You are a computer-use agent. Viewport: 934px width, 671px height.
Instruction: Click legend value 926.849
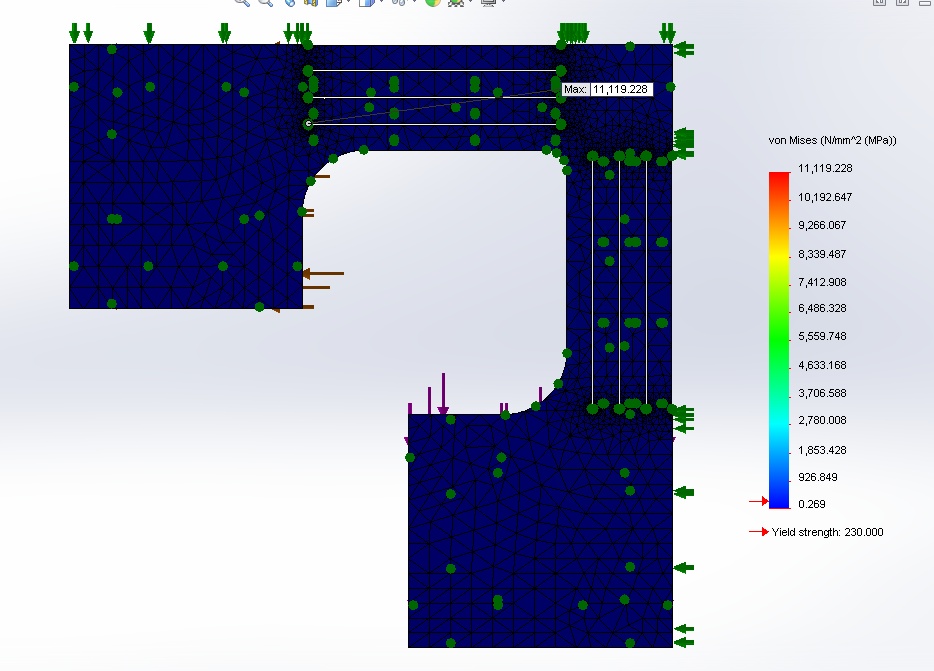(818, 477)
